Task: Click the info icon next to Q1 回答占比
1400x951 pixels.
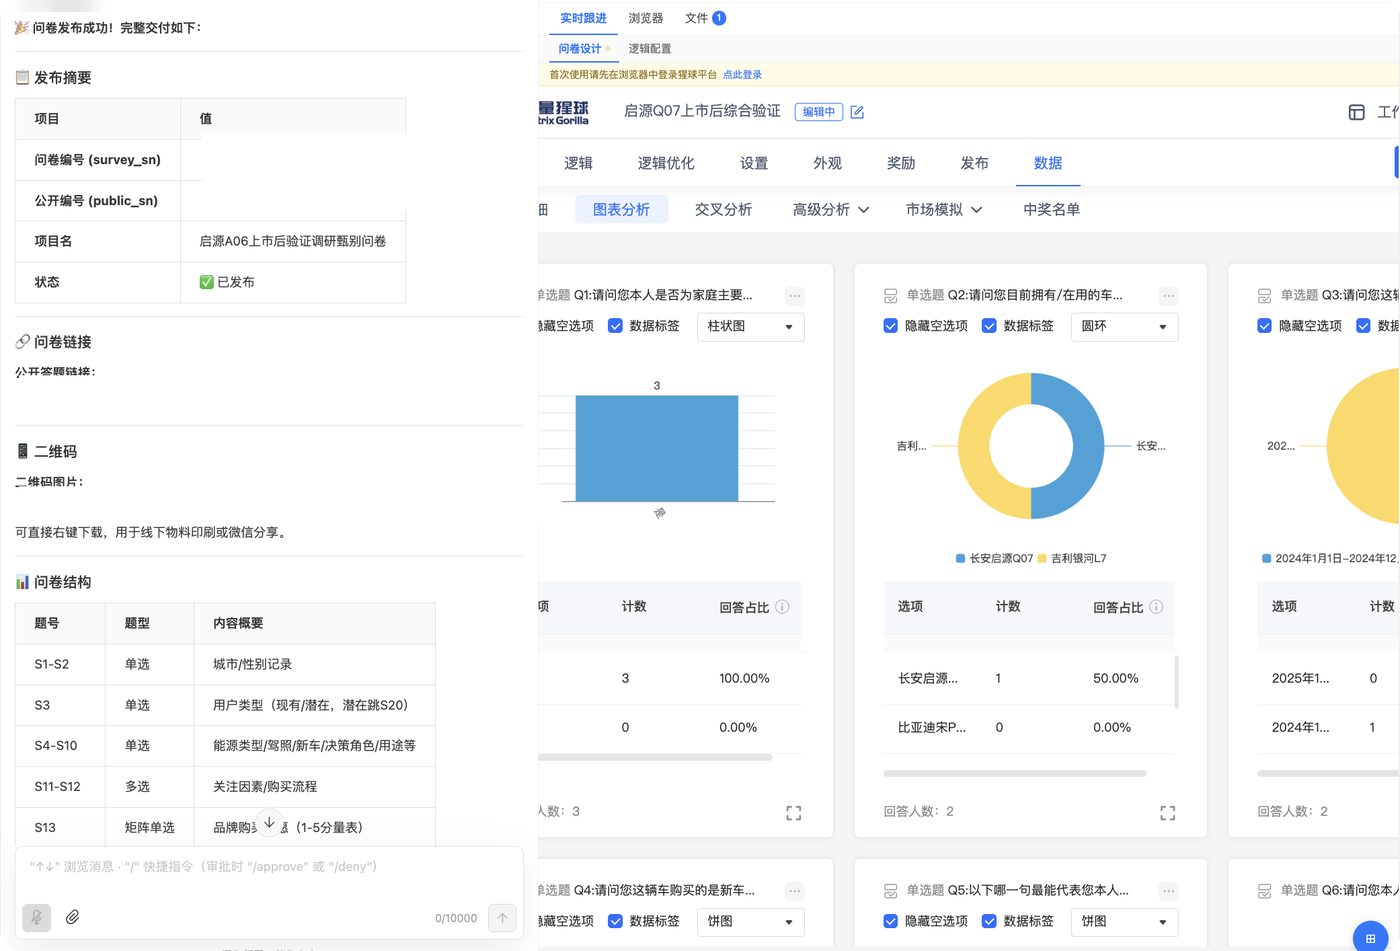Action: pos(782,607)
